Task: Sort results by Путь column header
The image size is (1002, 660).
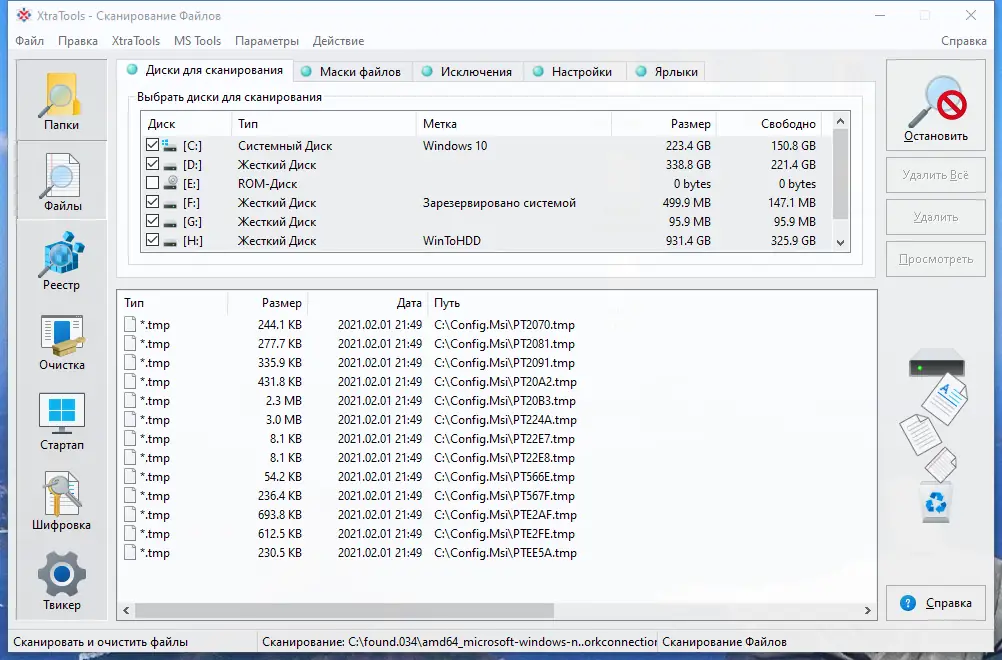Action: click(x=652, y=303)
